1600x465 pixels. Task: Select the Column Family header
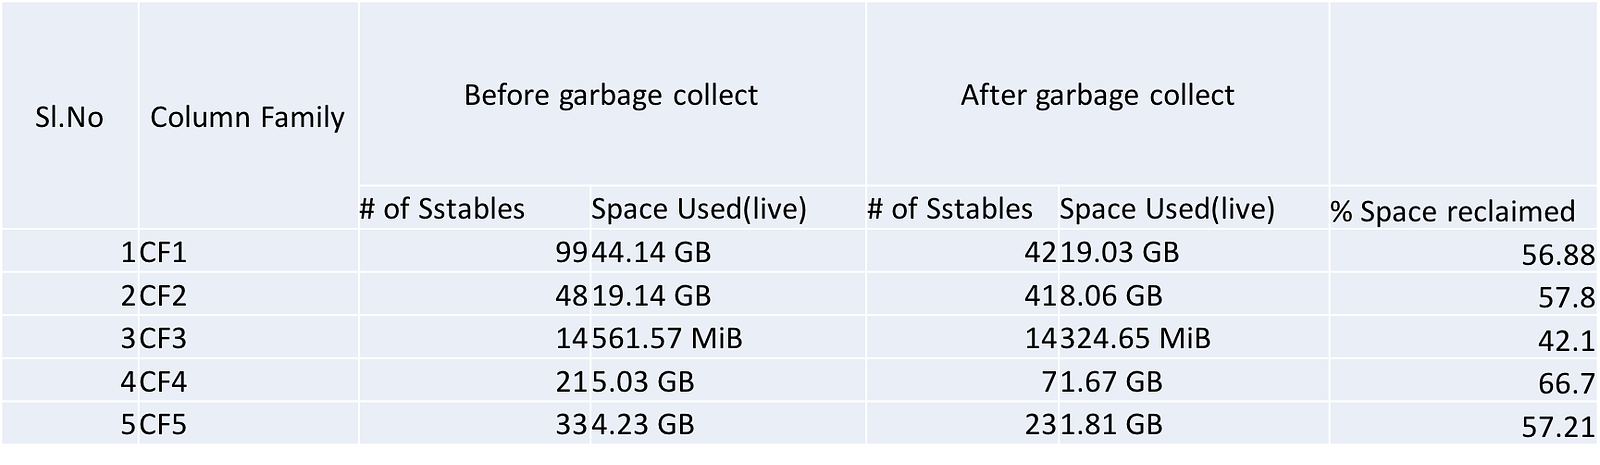pyautogui.click(x=247, y=118)
